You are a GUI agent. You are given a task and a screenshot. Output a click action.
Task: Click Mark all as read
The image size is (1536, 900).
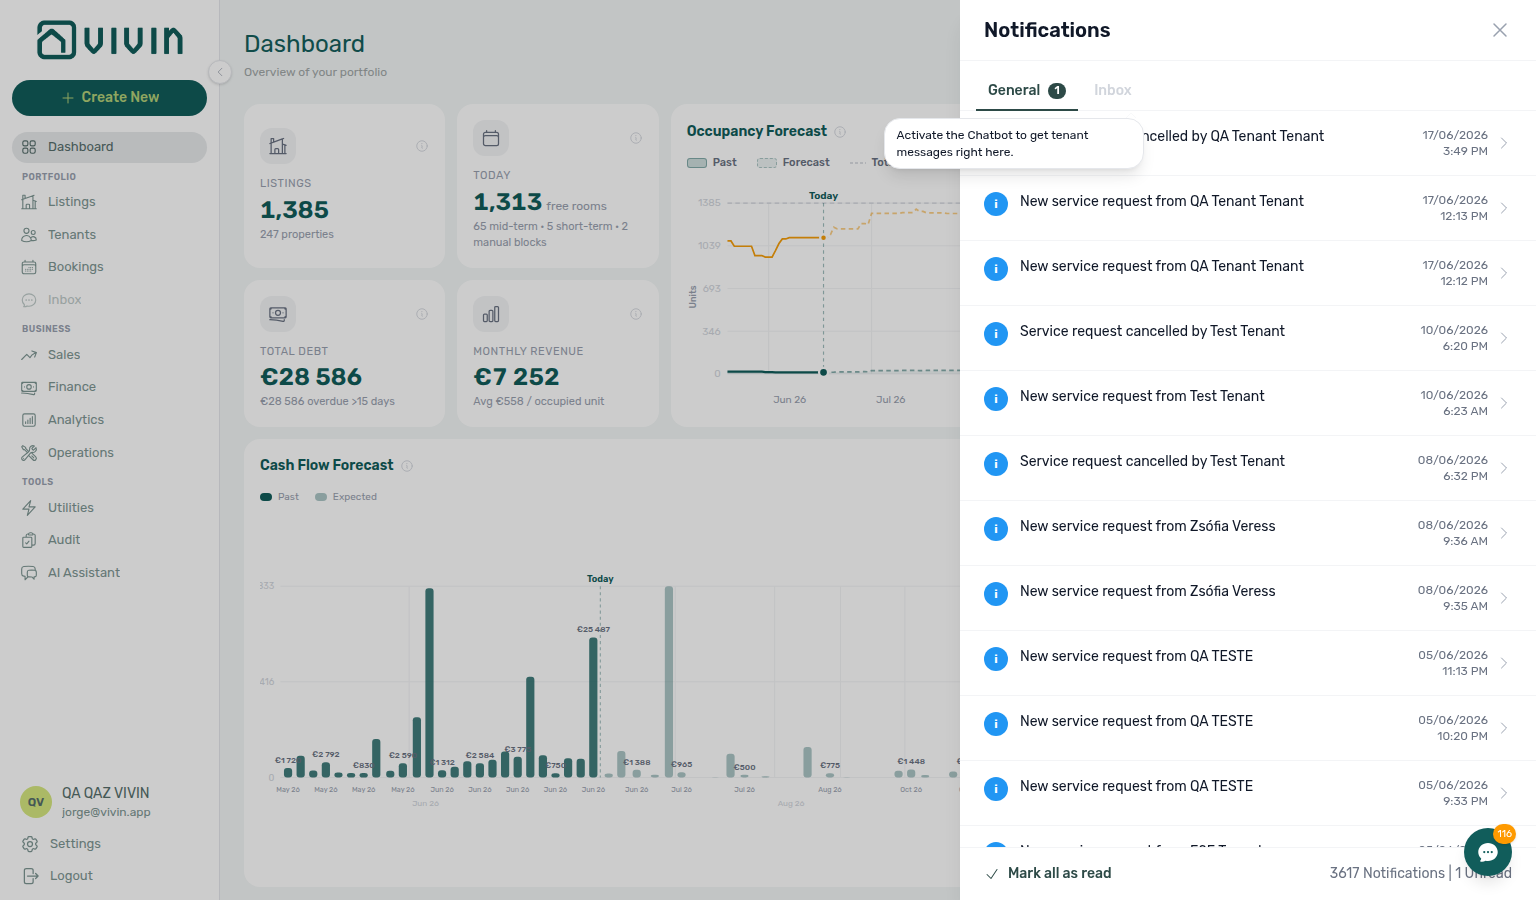pos(1048,873)
